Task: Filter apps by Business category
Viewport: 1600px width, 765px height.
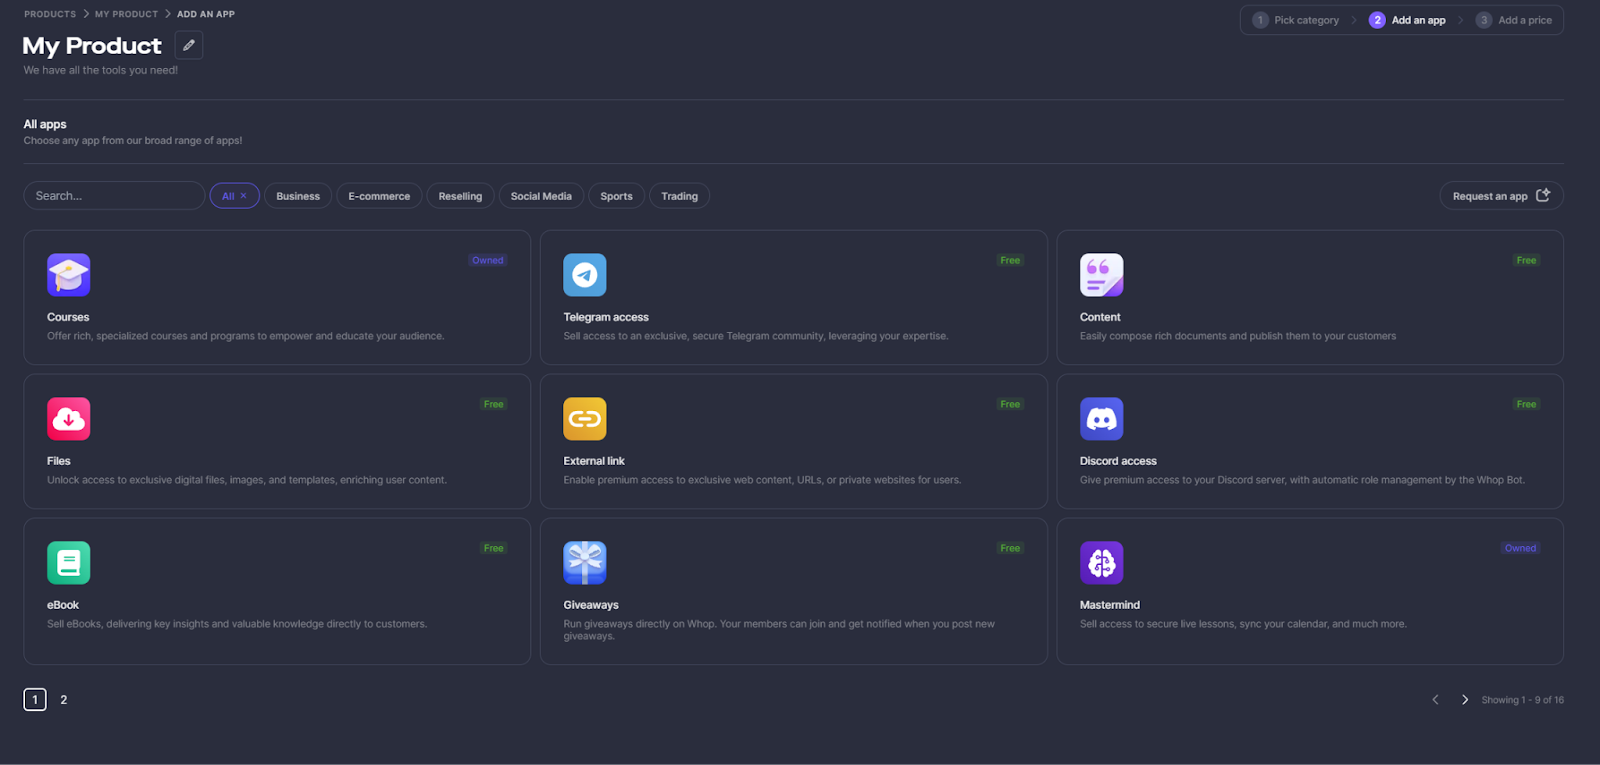Action: 298,196
